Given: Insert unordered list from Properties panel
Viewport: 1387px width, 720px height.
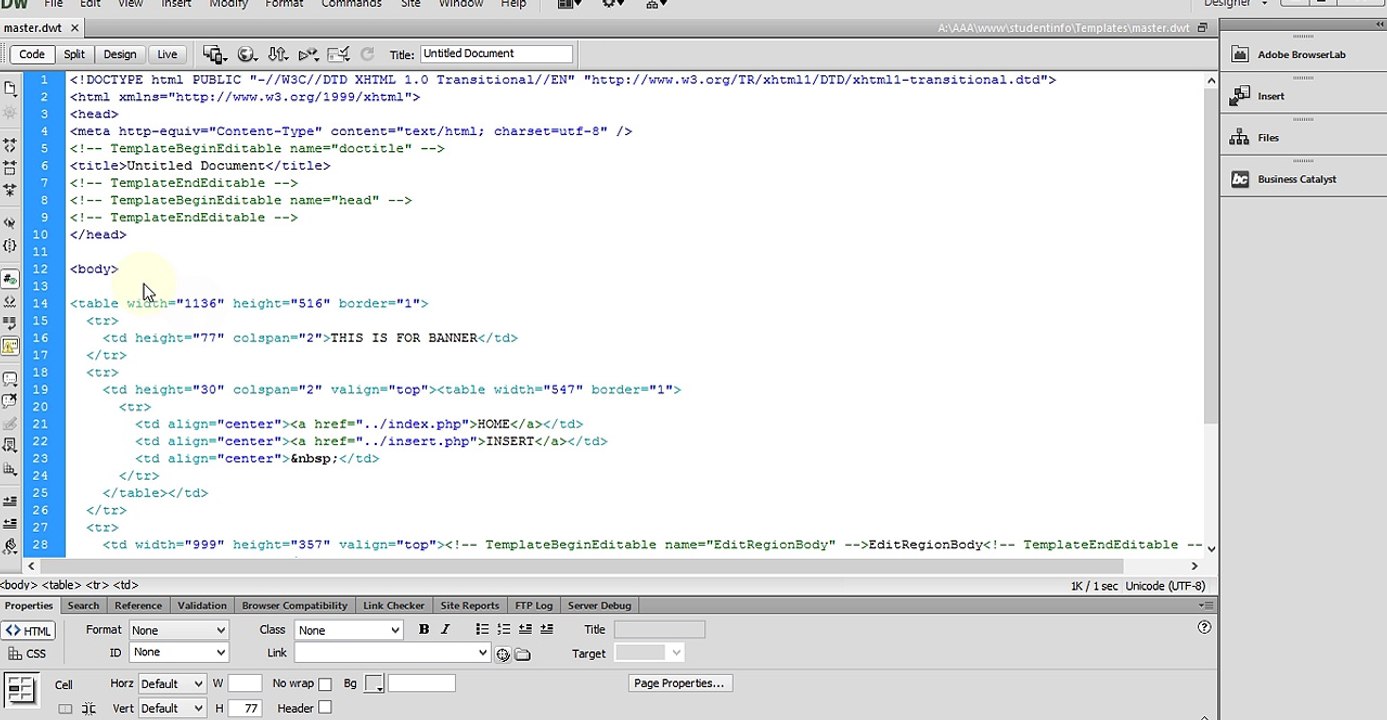Looking at the screenshot, I should click(x=482, y=629).
